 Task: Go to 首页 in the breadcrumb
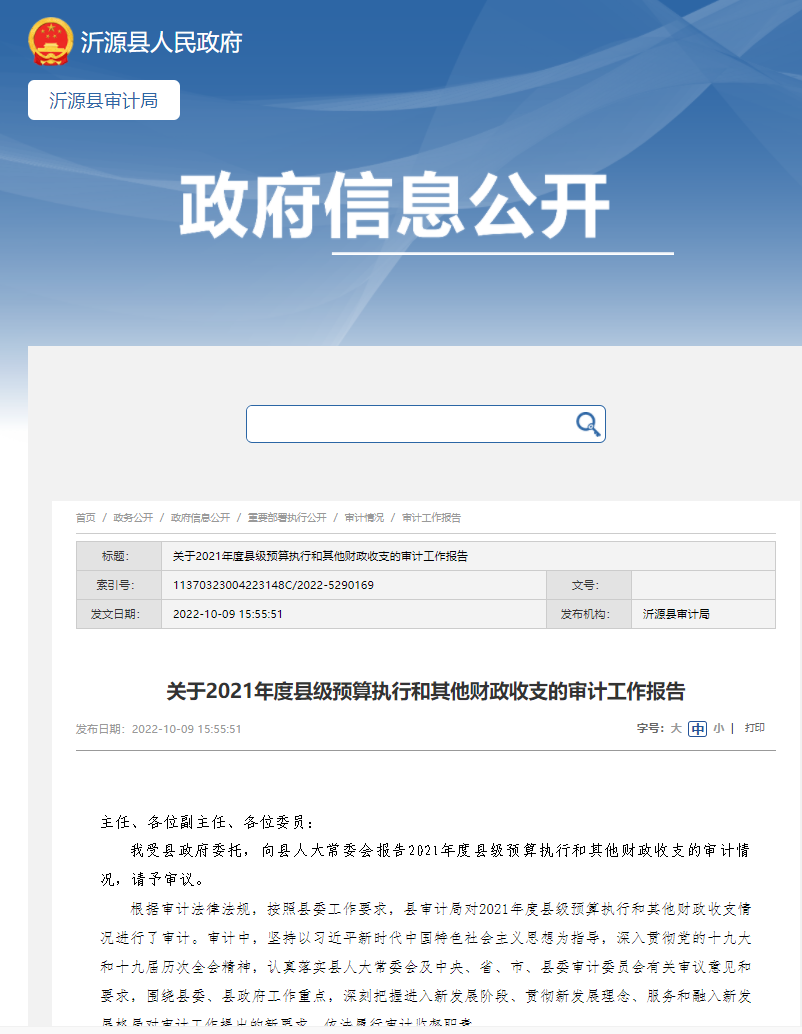86,518
